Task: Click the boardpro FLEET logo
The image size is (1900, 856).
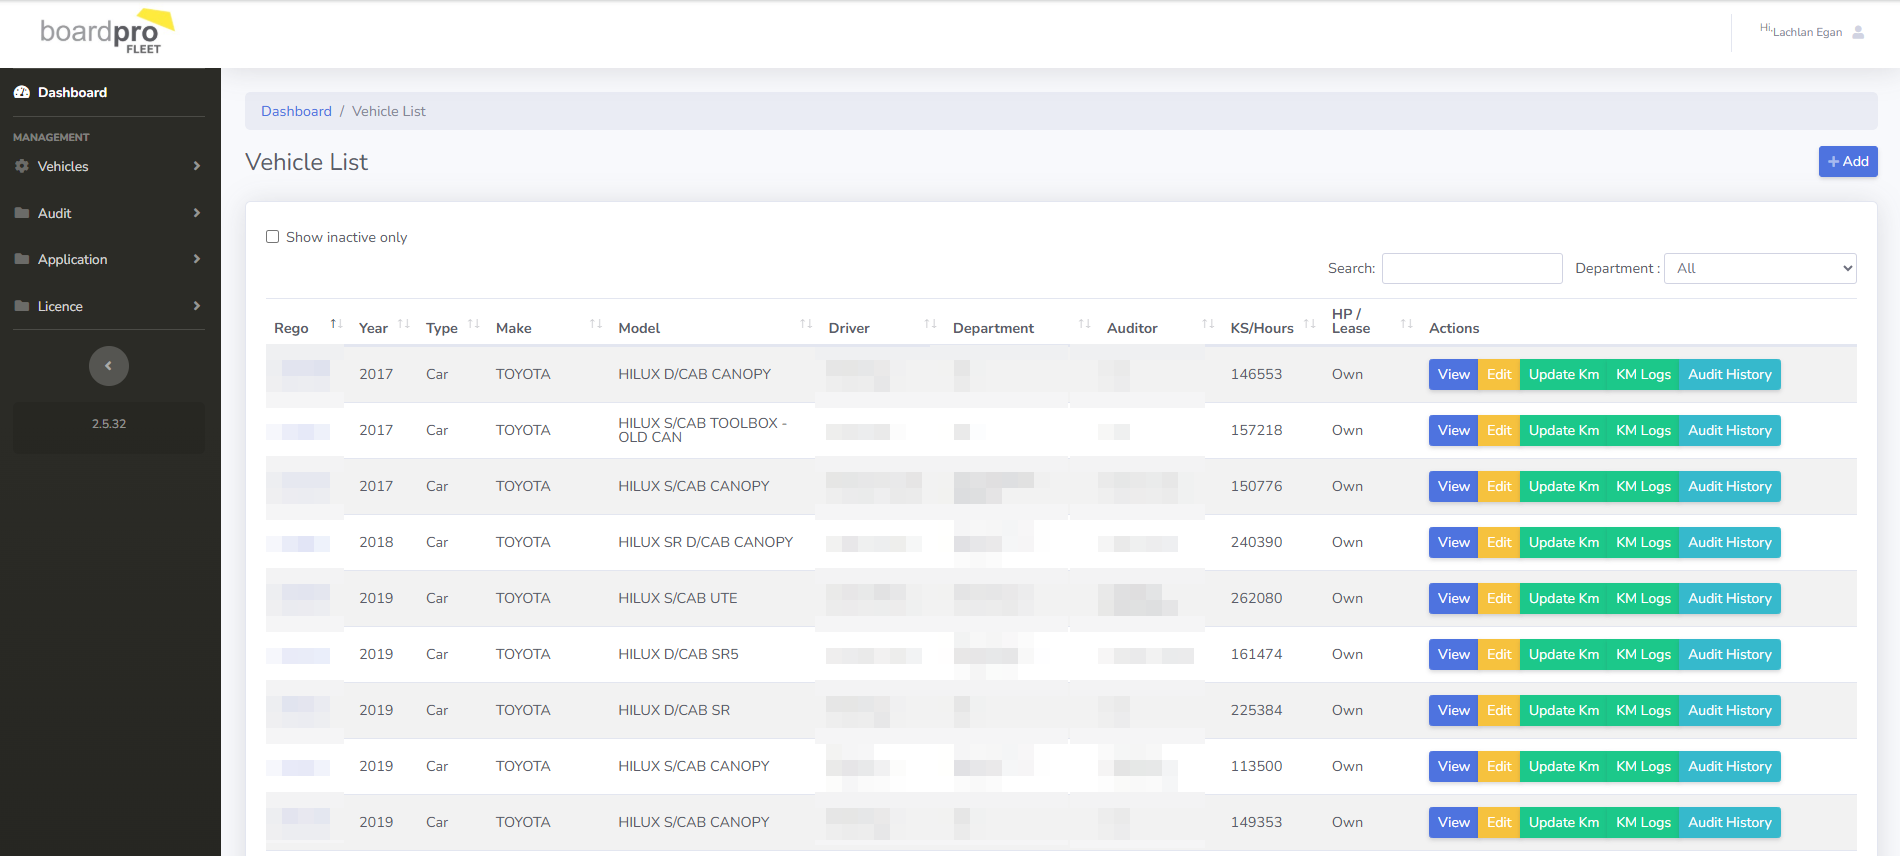Action: (107, 33)
